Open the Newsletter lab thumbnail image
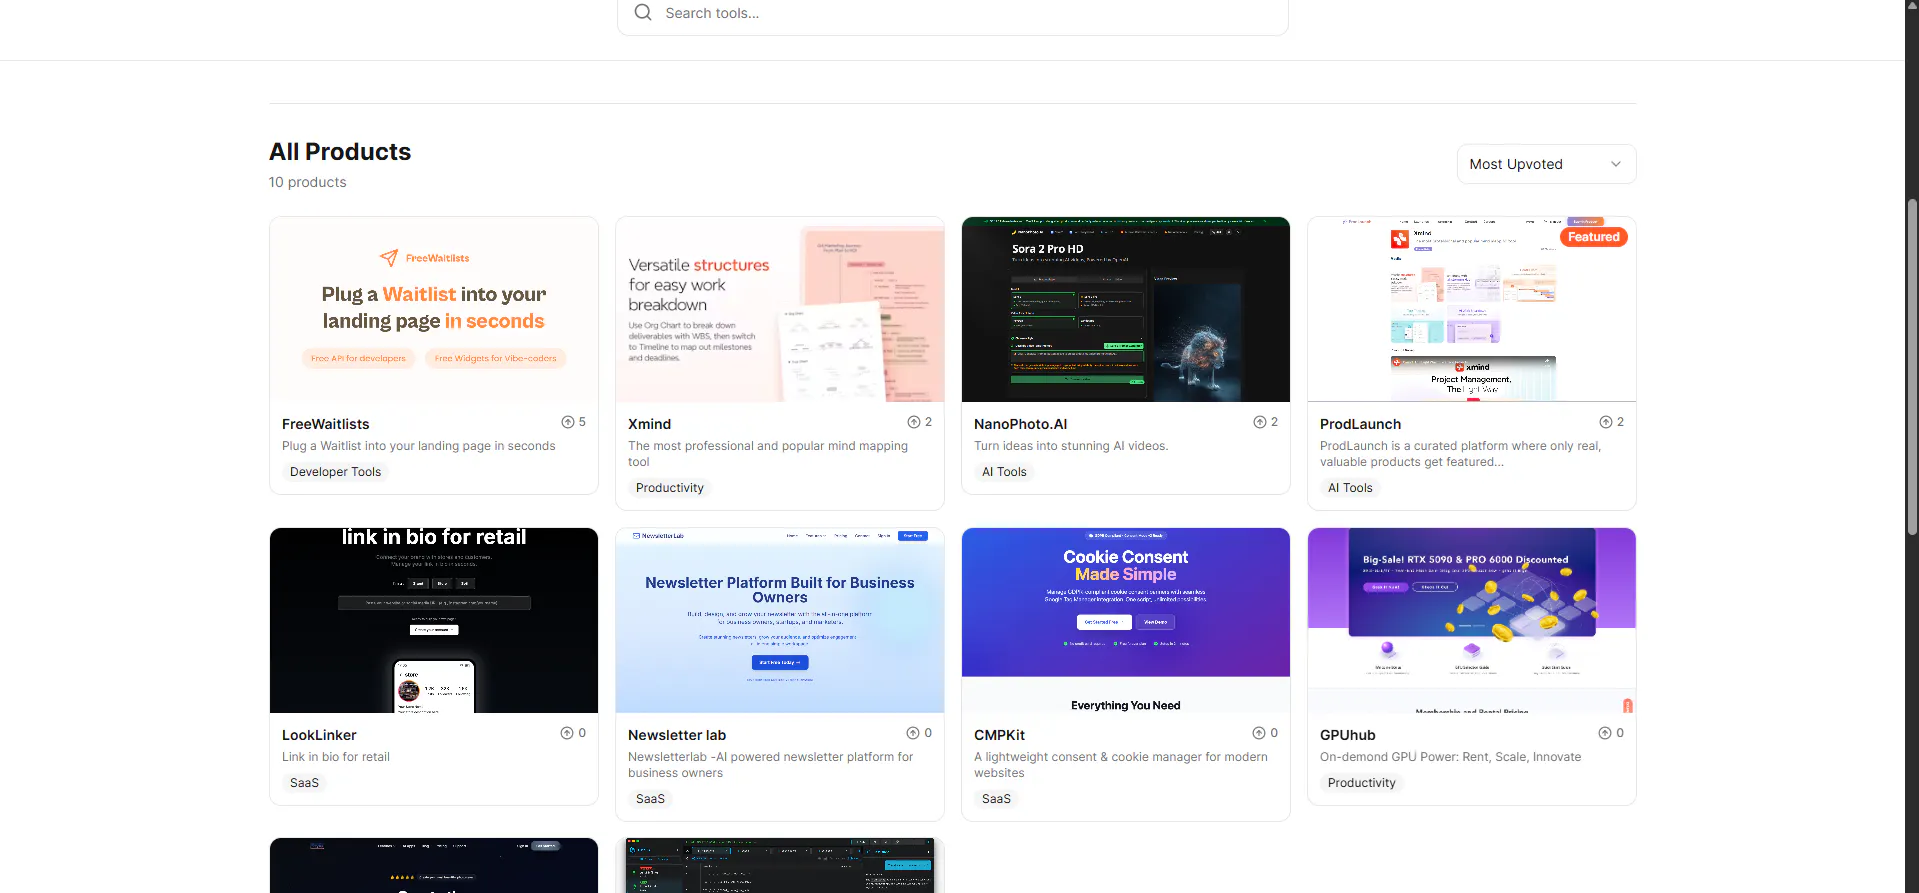The height and width of the screenshot is (893, 1919). tap(780, 620)
